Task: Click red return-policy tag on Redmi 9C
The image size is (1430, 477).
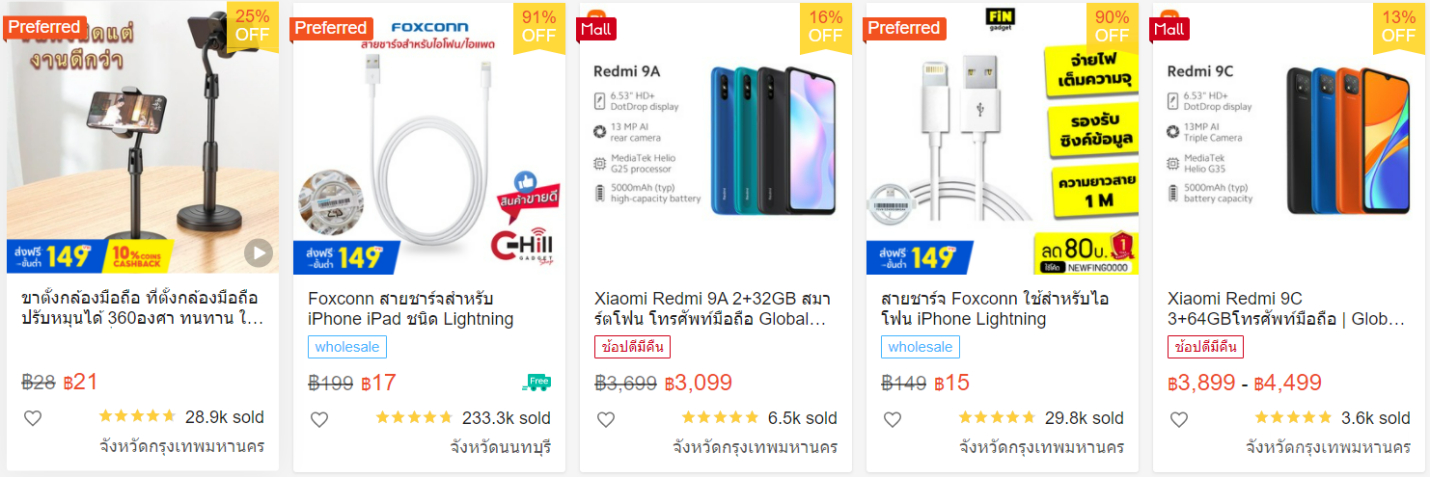Action: pos(1206,347)
